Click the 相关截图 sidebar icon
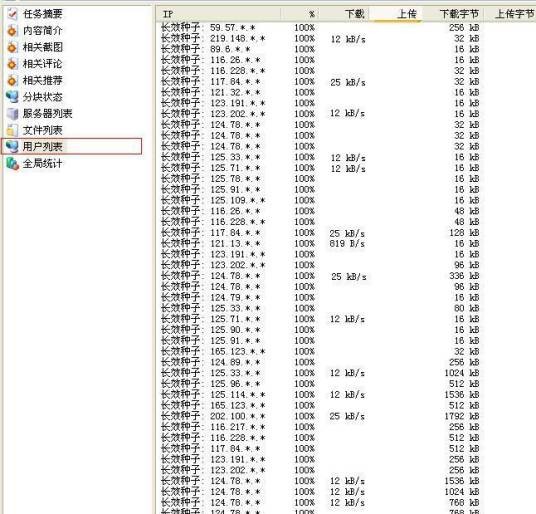The height and width of the screenshot is (514, 536). click(12, 47)
